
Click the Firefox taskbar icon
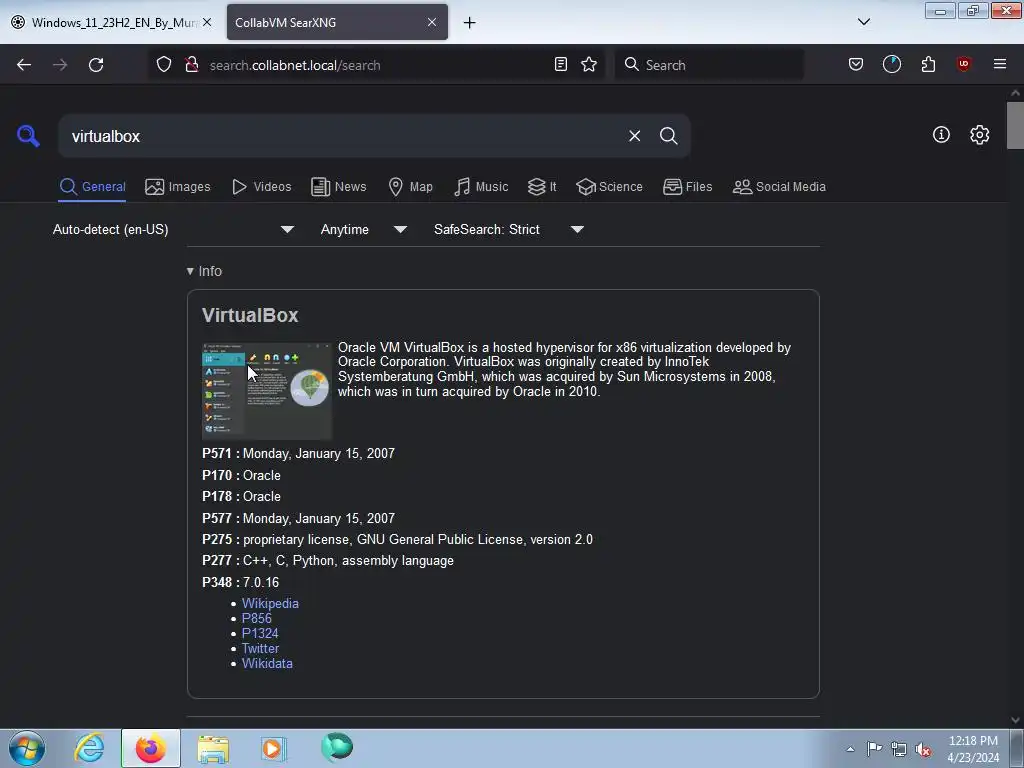[x=151, y=748]
